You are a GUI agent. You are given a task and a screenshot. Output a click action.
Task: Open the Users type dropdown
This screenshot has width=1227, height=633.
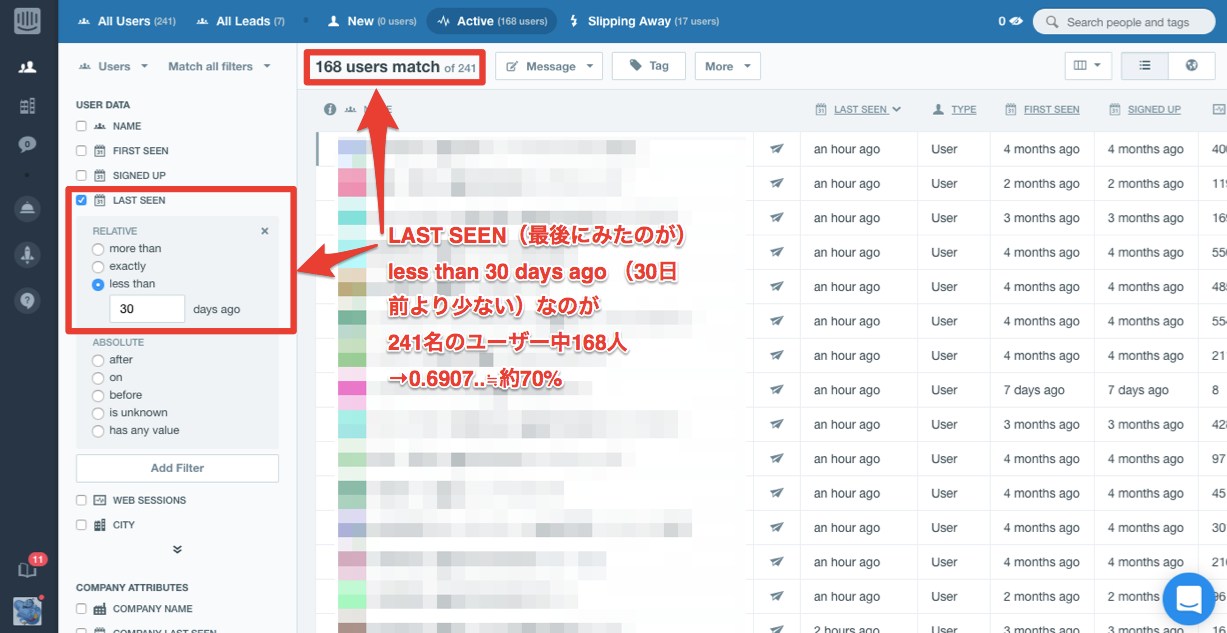point(113,67)
